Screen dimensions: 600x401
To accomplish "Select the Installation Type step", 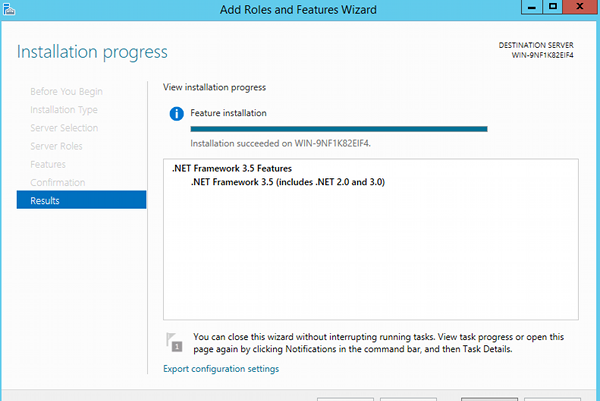I will tap(64, 110).
